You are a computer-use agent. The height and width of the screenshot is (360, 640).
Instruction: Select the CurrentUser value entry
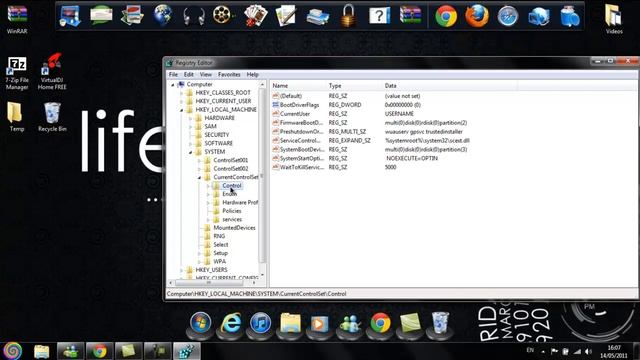pyautogui.click(x=295, y=114)
